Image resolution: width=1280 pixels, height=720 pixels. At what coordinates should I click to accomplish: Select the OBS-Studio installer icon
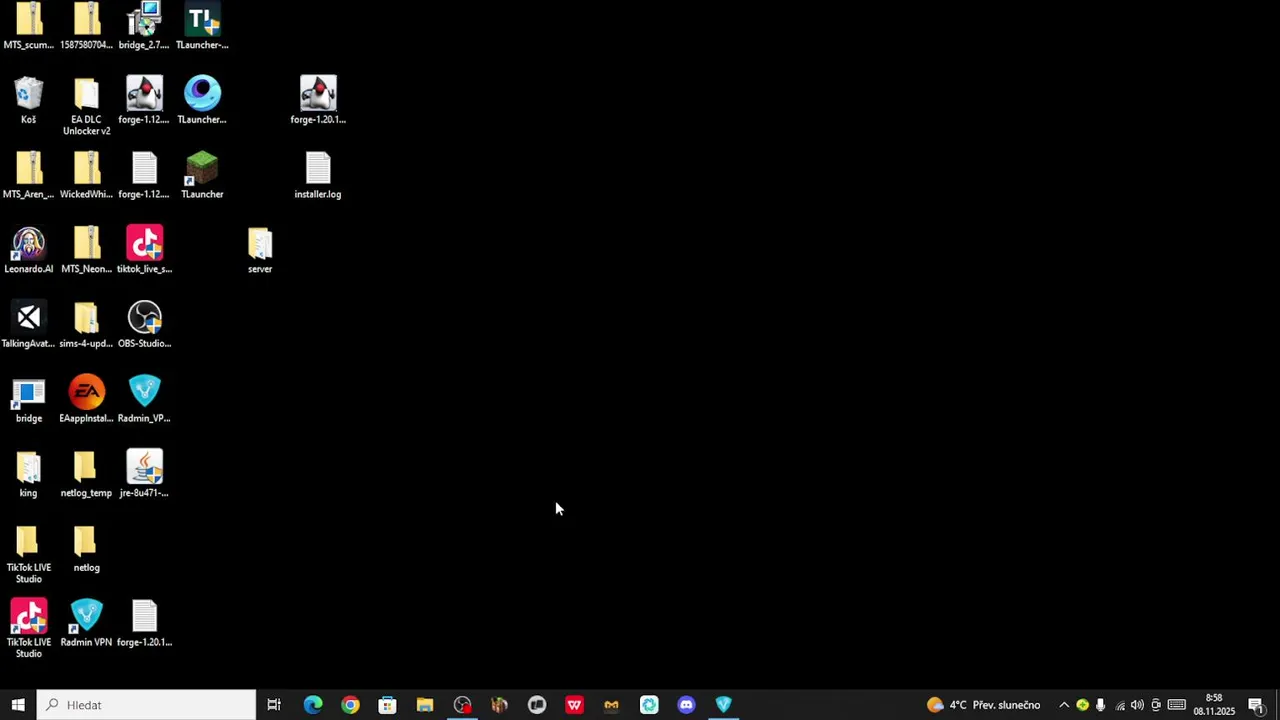pos(144,318)
